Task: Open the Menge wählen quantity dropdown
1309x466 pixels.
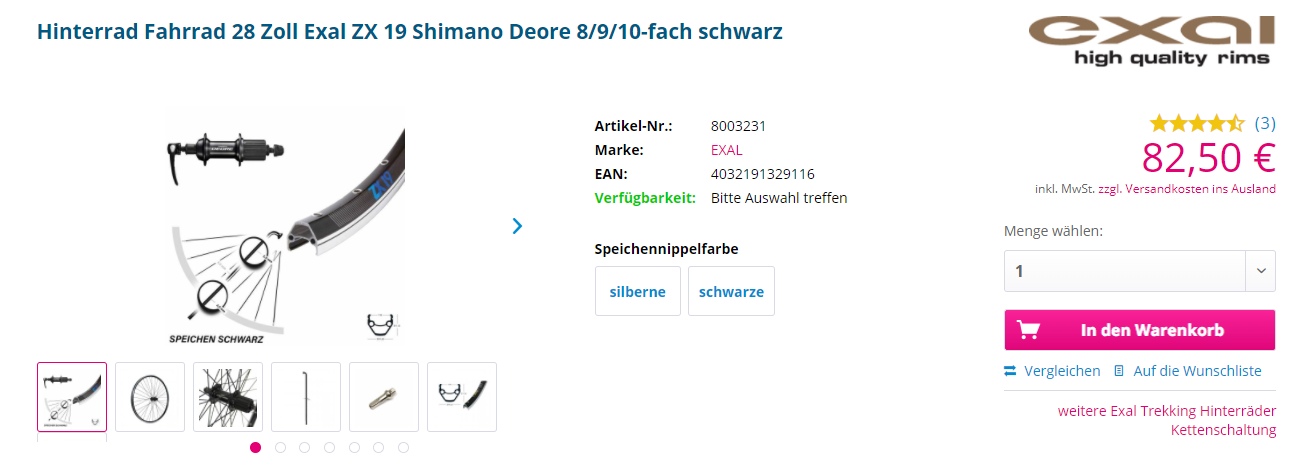Action: 1140,271
